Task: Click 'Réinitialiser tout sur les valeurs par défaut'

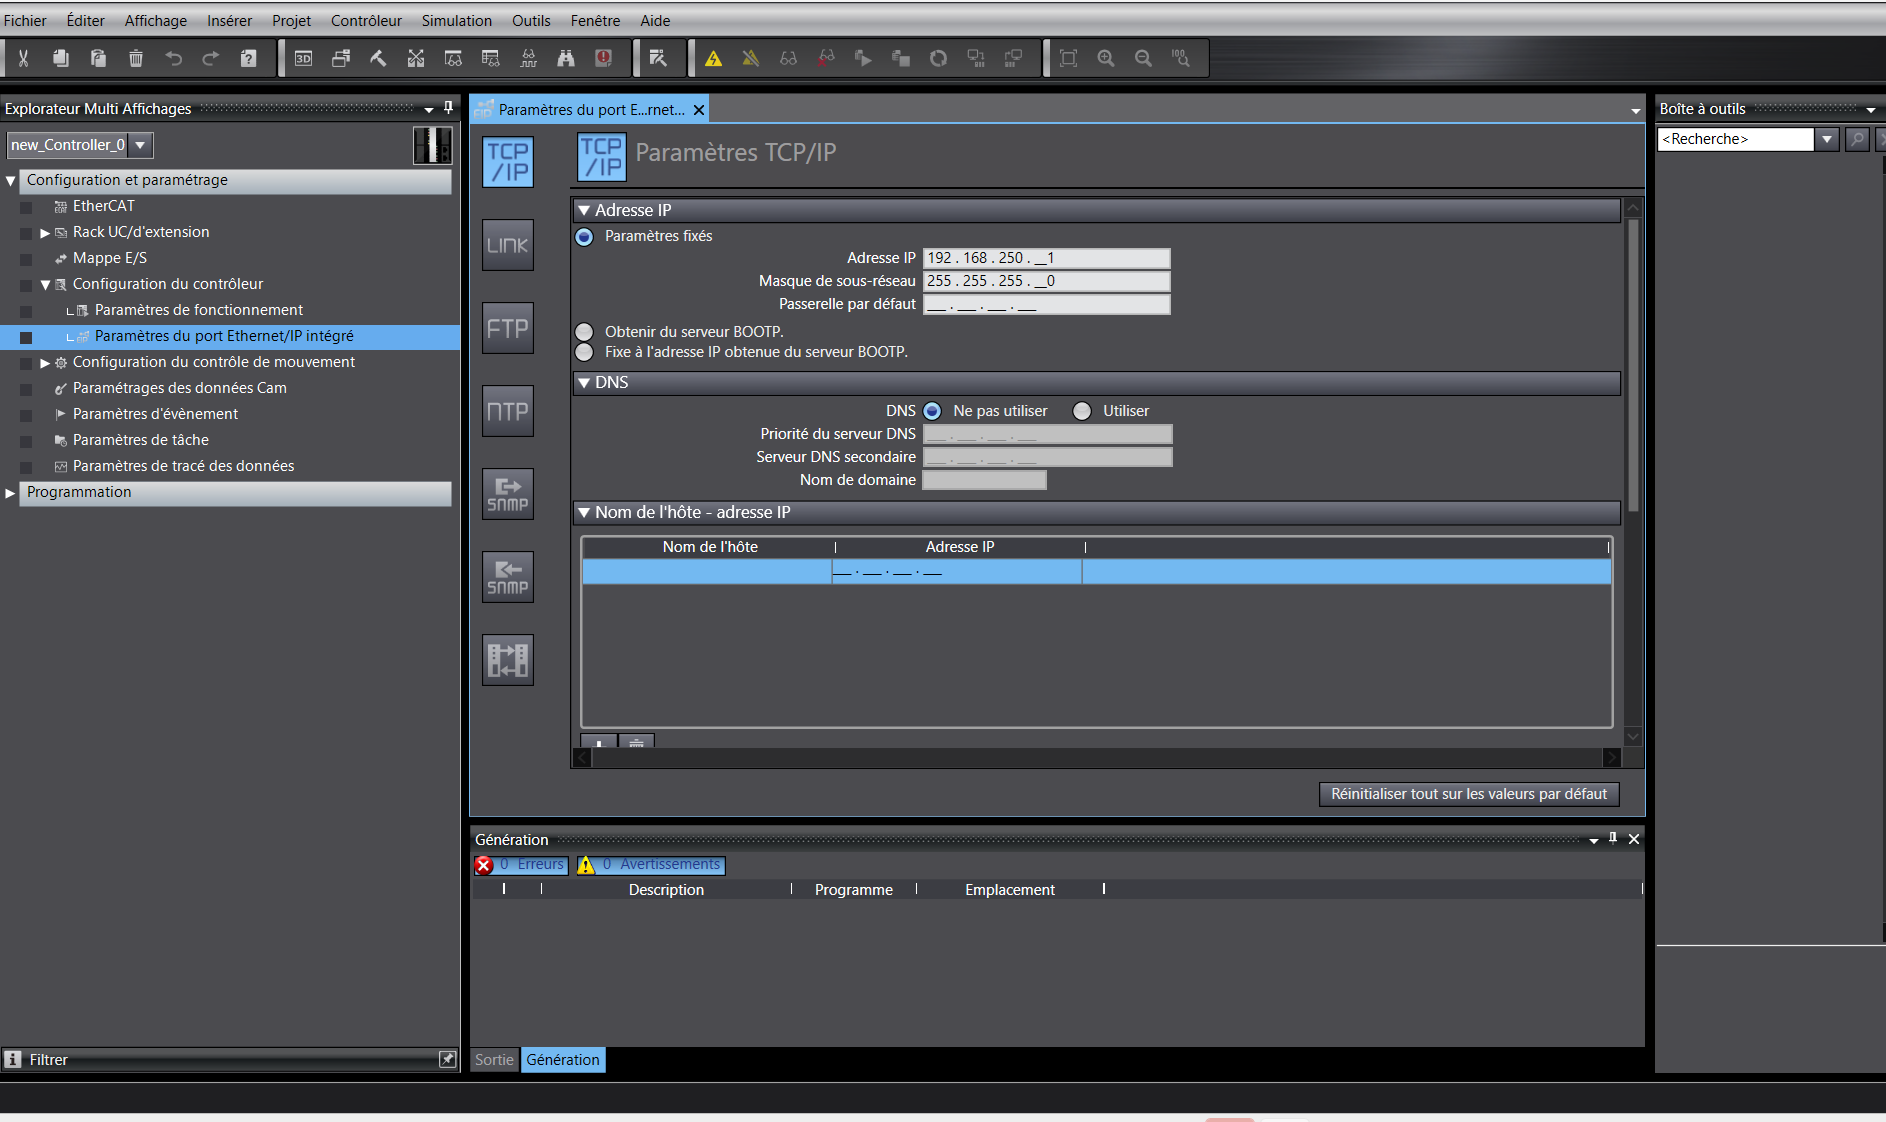Action: (x=1468, y=794)
